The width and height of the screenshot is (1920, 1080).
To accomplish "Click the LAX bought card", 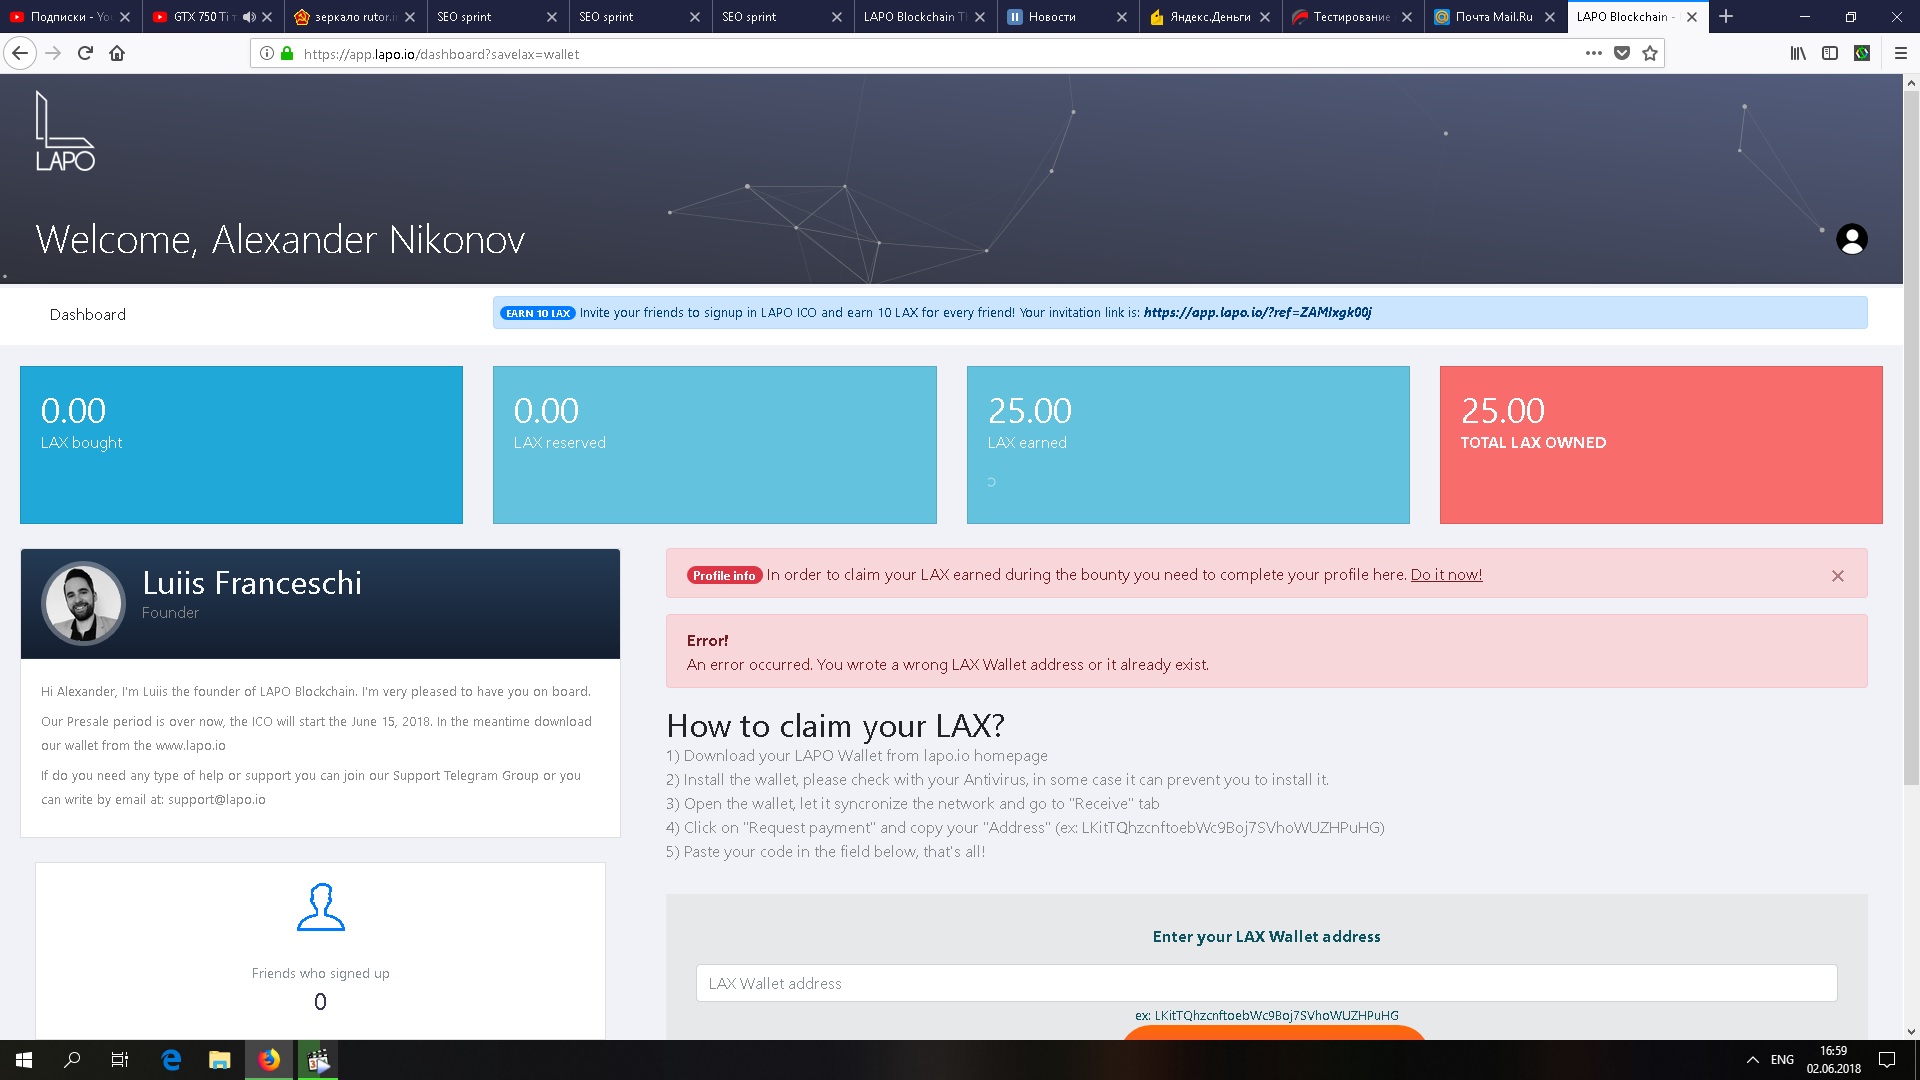I will (241, 445).
